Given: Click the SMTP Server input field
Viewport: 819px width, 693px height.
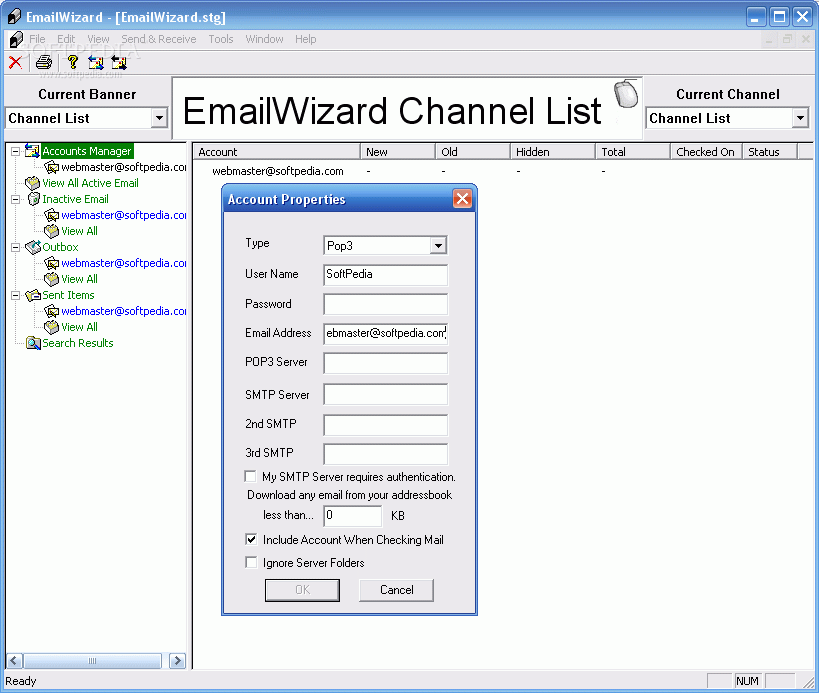Looking at the screenshot, I should (x=385, y=394).
